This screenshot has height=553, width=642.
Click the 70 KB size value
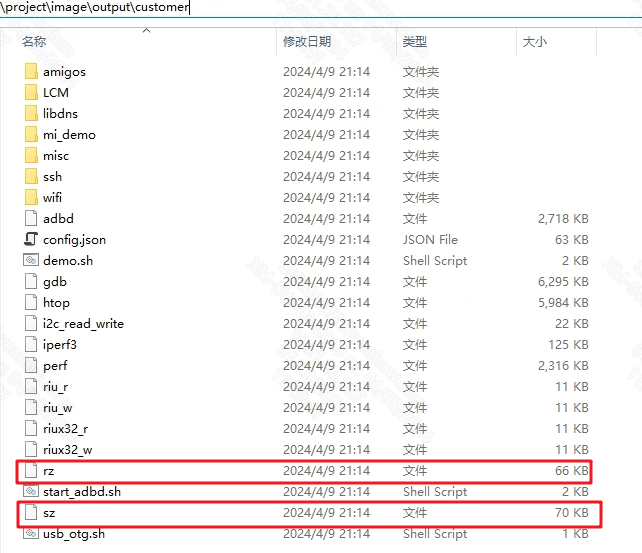(572, 512)
